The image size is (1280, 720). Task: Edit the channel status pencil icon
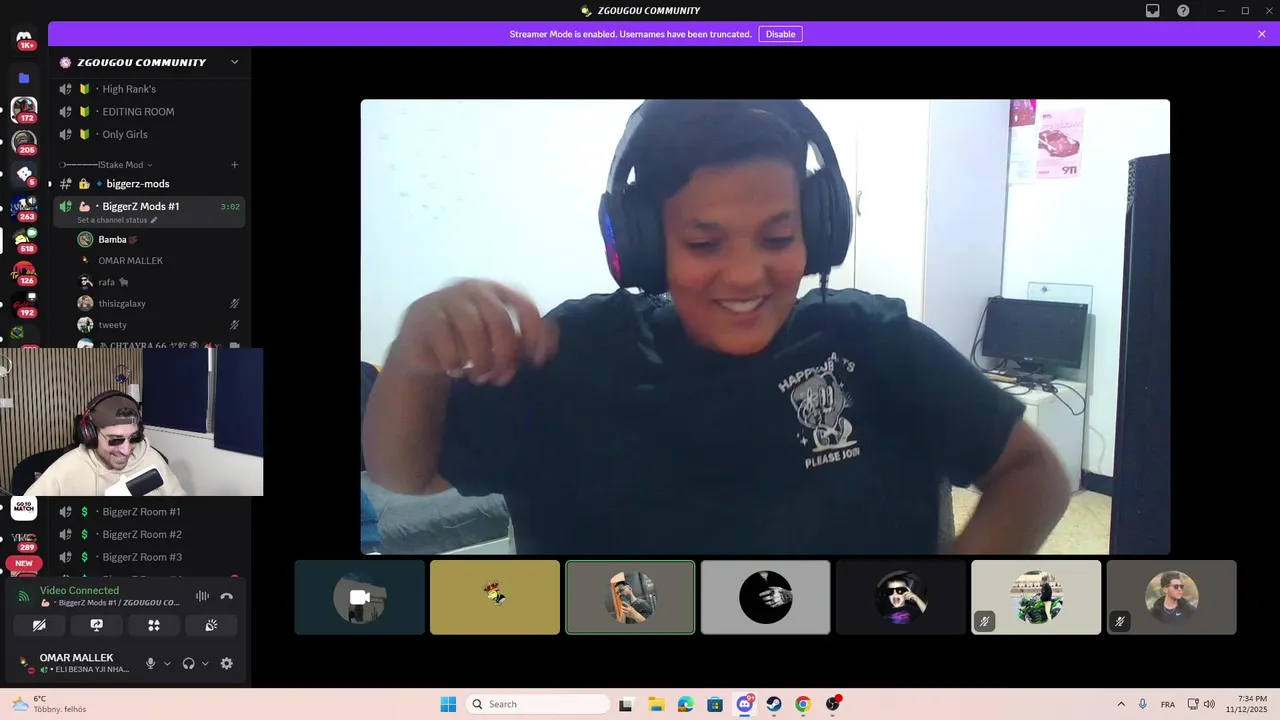(154, 220)
